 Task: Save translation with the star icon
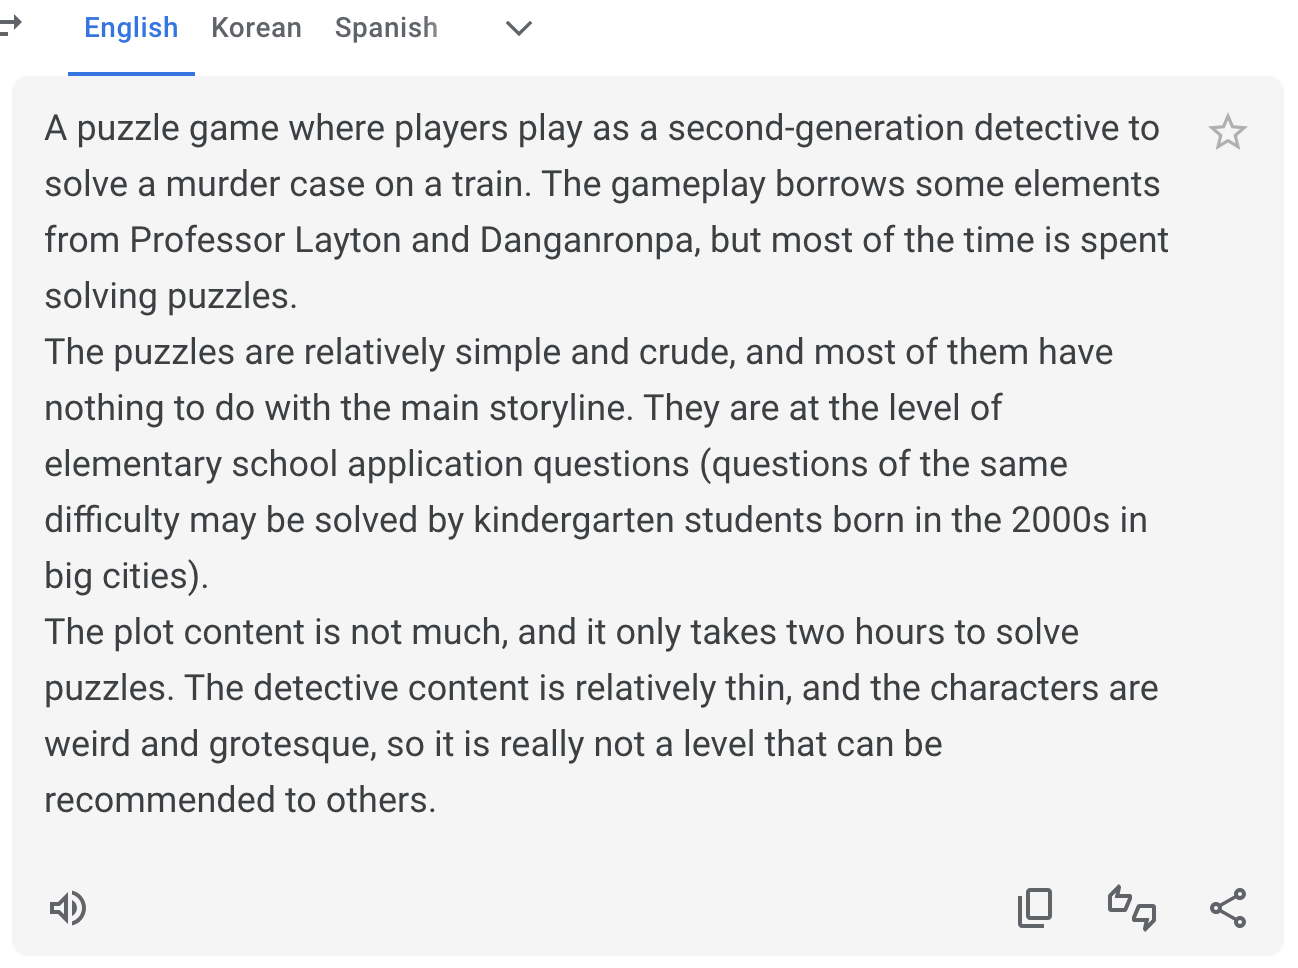1227,132
